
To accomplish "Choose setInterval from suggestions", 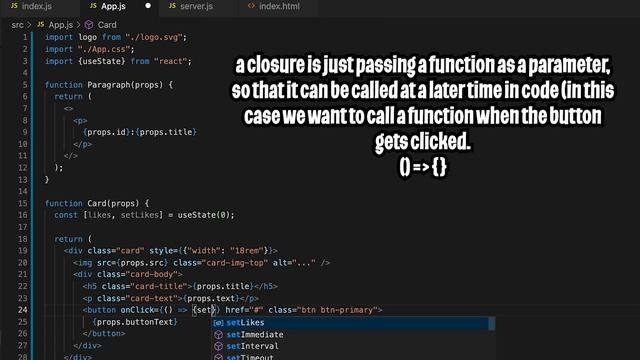I will click(353, 346).
